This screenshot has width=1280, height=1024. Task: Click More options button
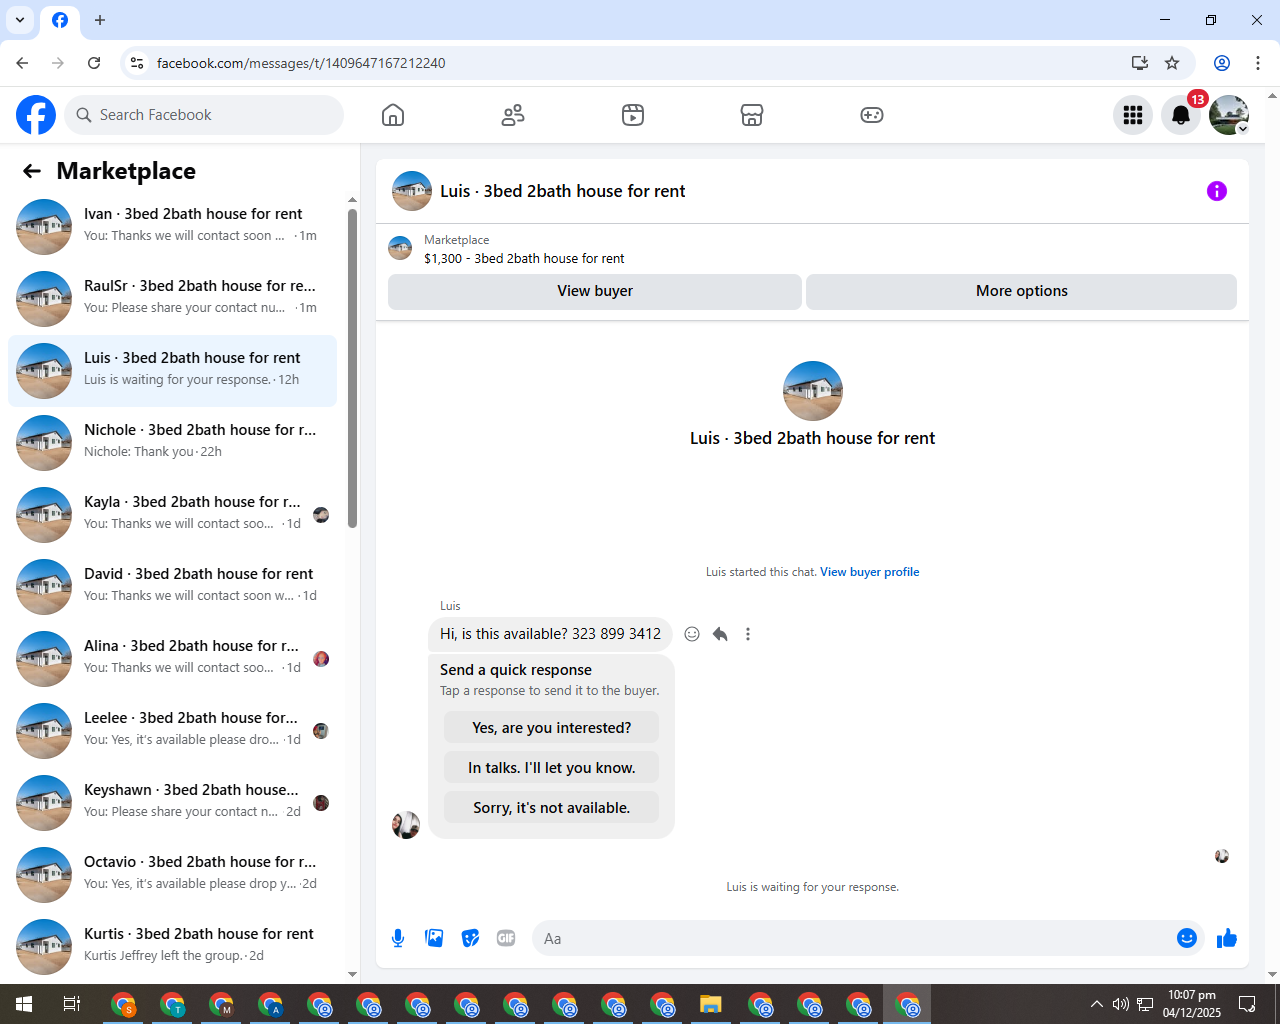click(1021, 291)
